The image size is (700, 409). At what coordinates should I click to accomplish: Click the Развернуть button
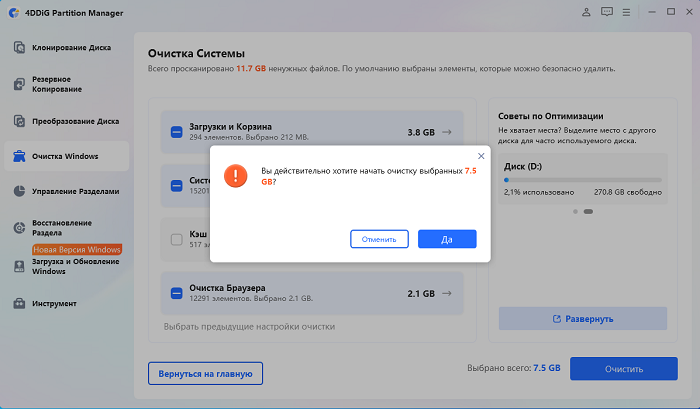pos(583,319)
